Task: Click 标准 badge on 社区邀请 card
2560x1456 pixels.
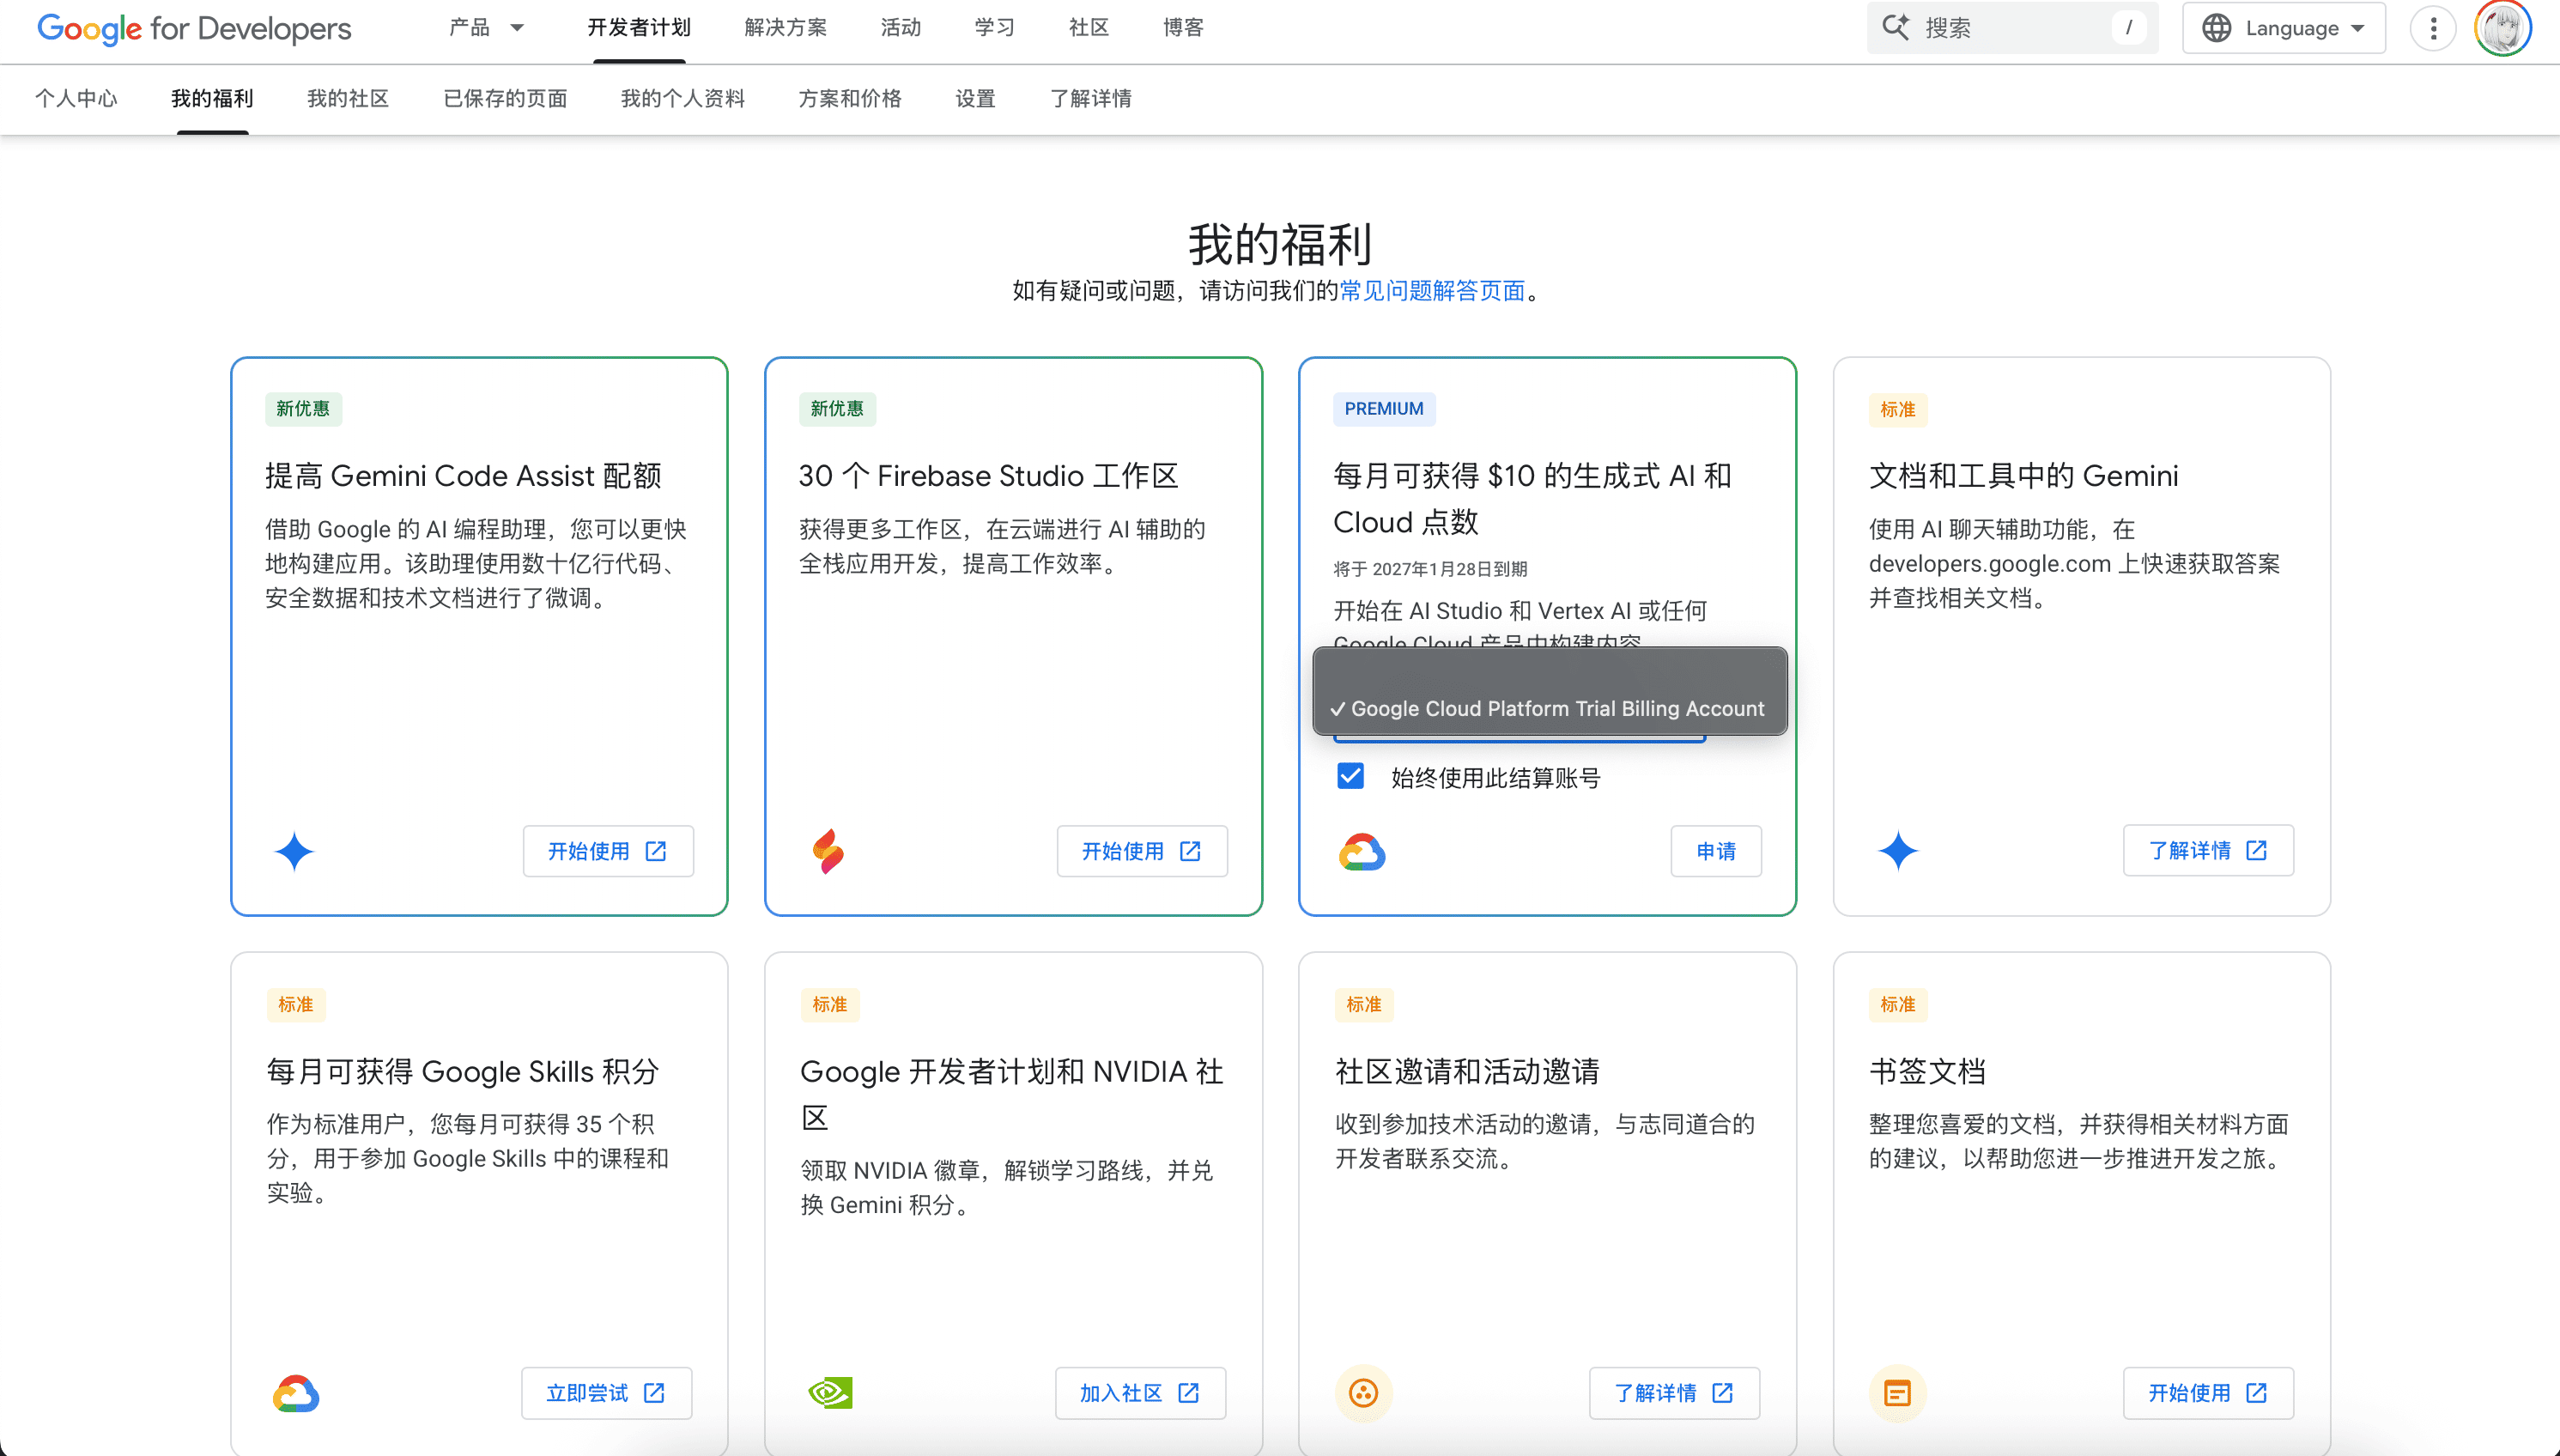Action: pyautogui.click(x=1364, y=1004)
